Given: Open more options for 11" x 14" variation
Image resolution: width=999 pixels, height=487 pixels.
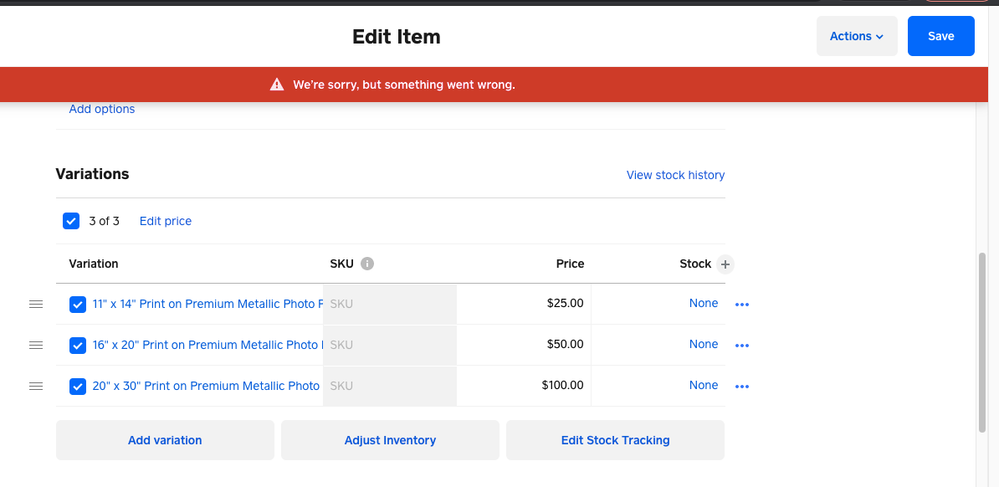Looking at the screenshot, I should point(742,305).
